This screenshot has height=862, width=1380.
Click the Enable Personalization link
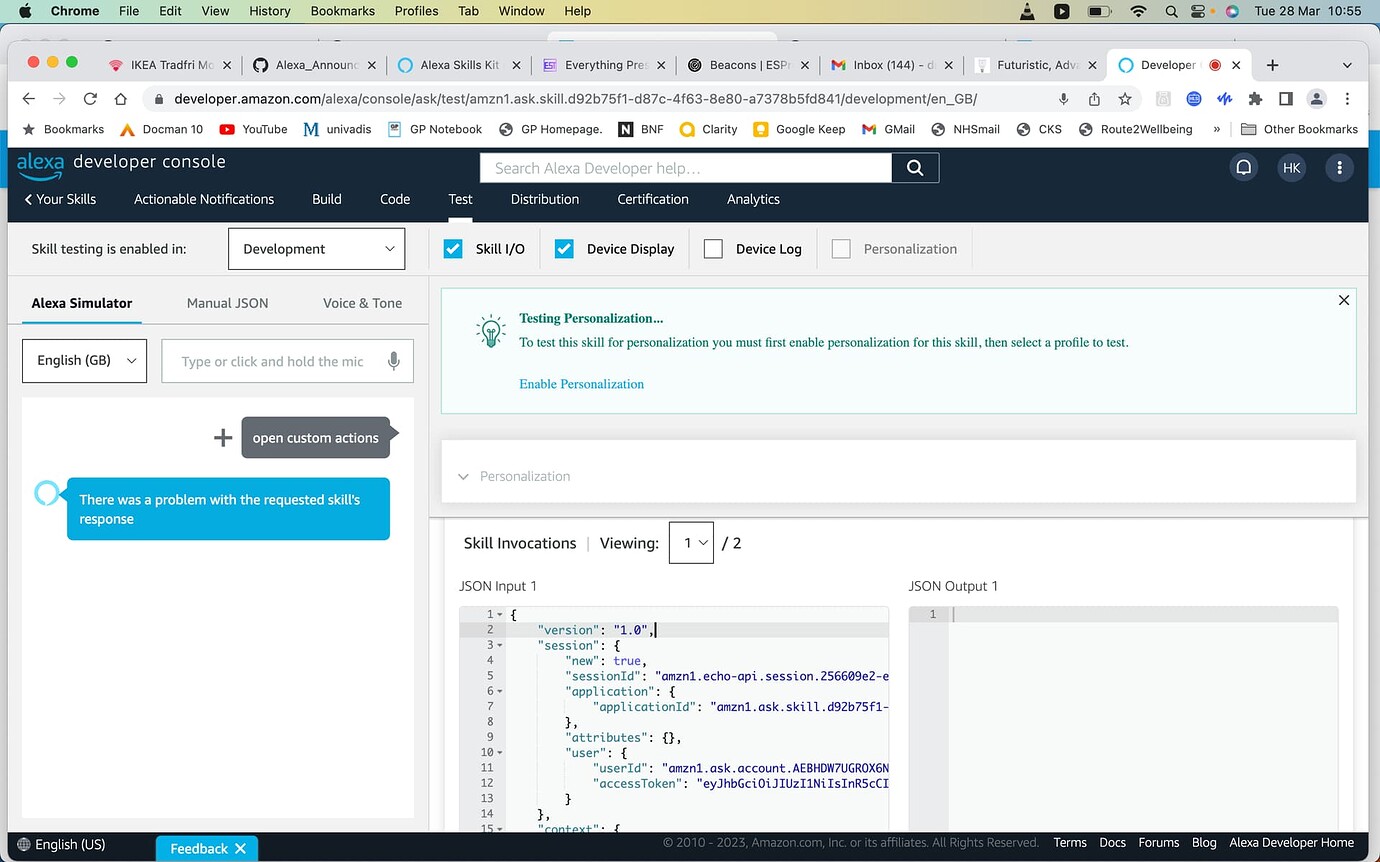coord(581,383)
